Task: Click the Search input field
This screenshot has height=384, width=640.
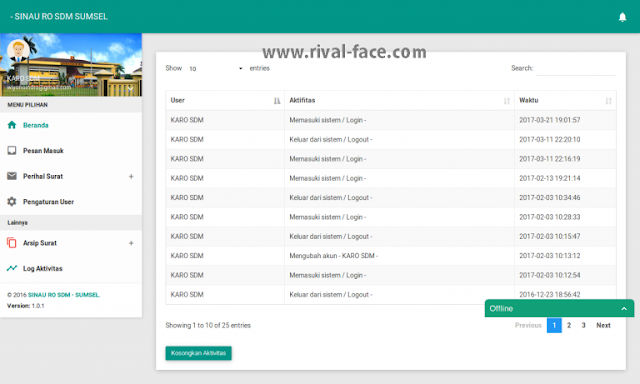Action: coord(576,69)
